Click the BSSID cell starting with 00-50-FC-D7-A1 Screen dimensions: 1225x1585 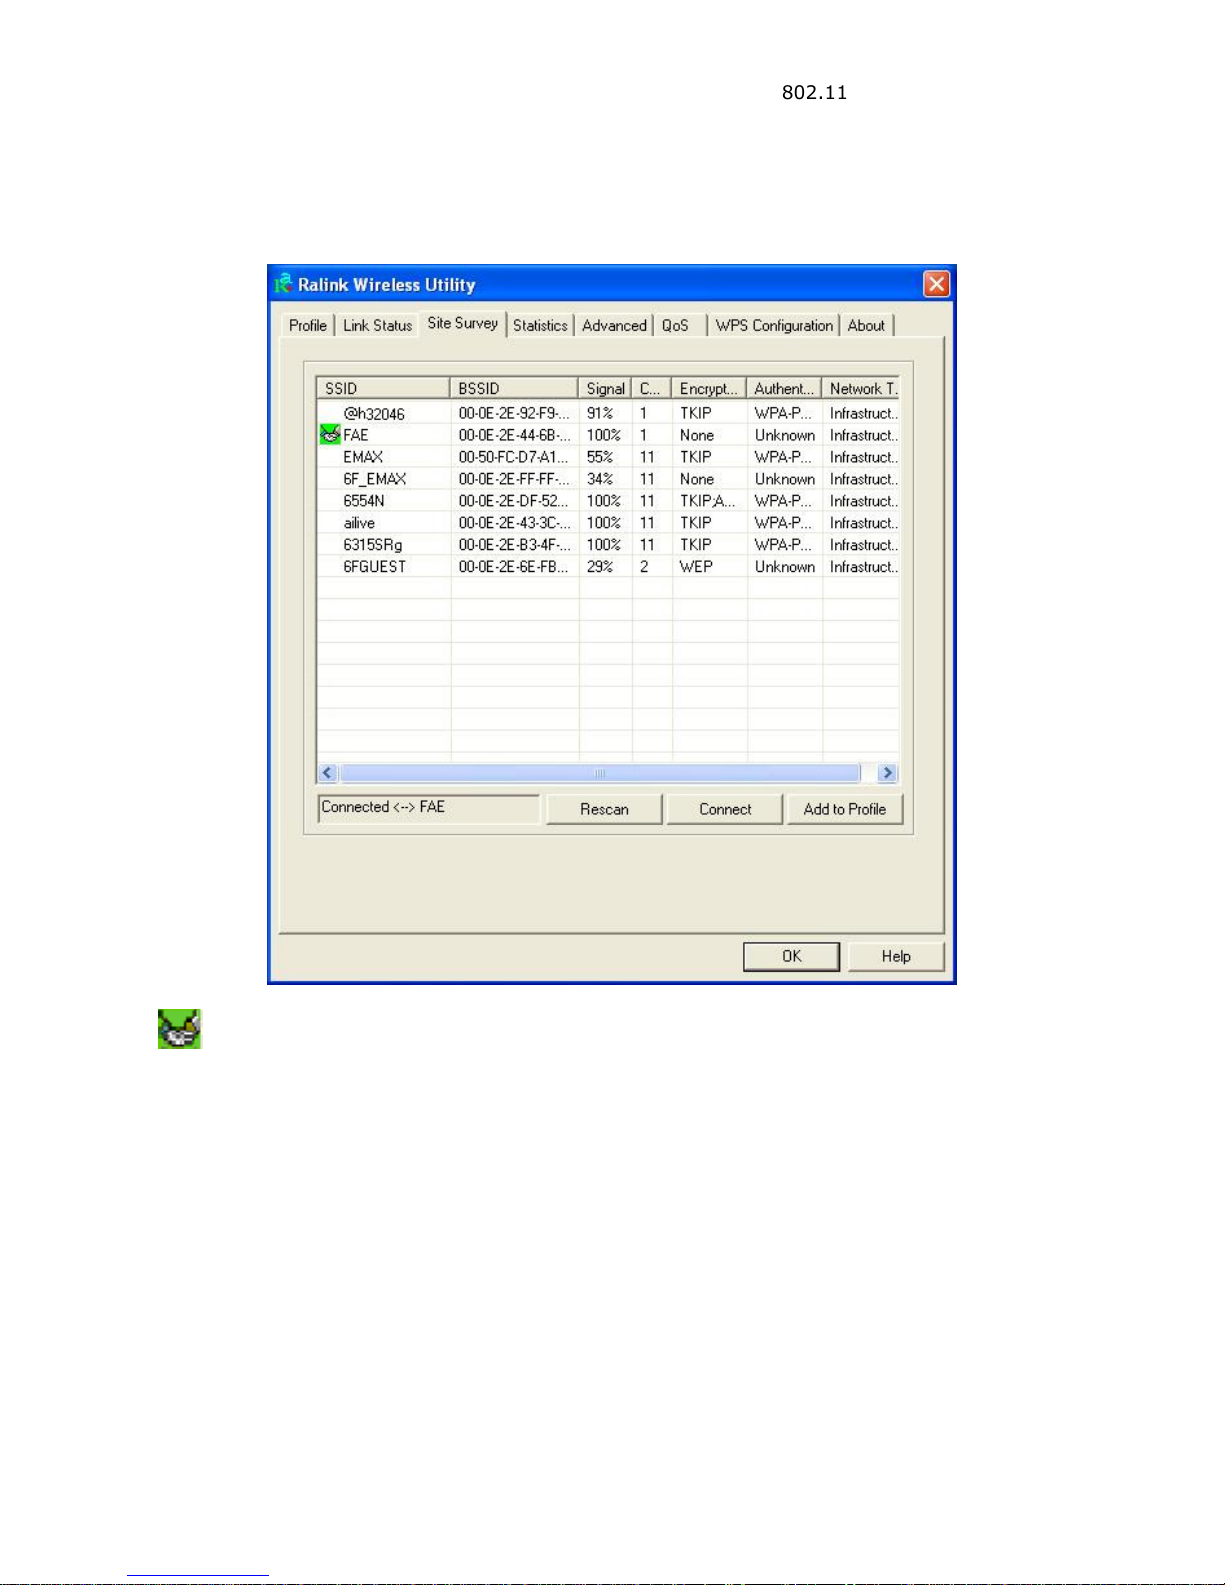click(514, 457)
